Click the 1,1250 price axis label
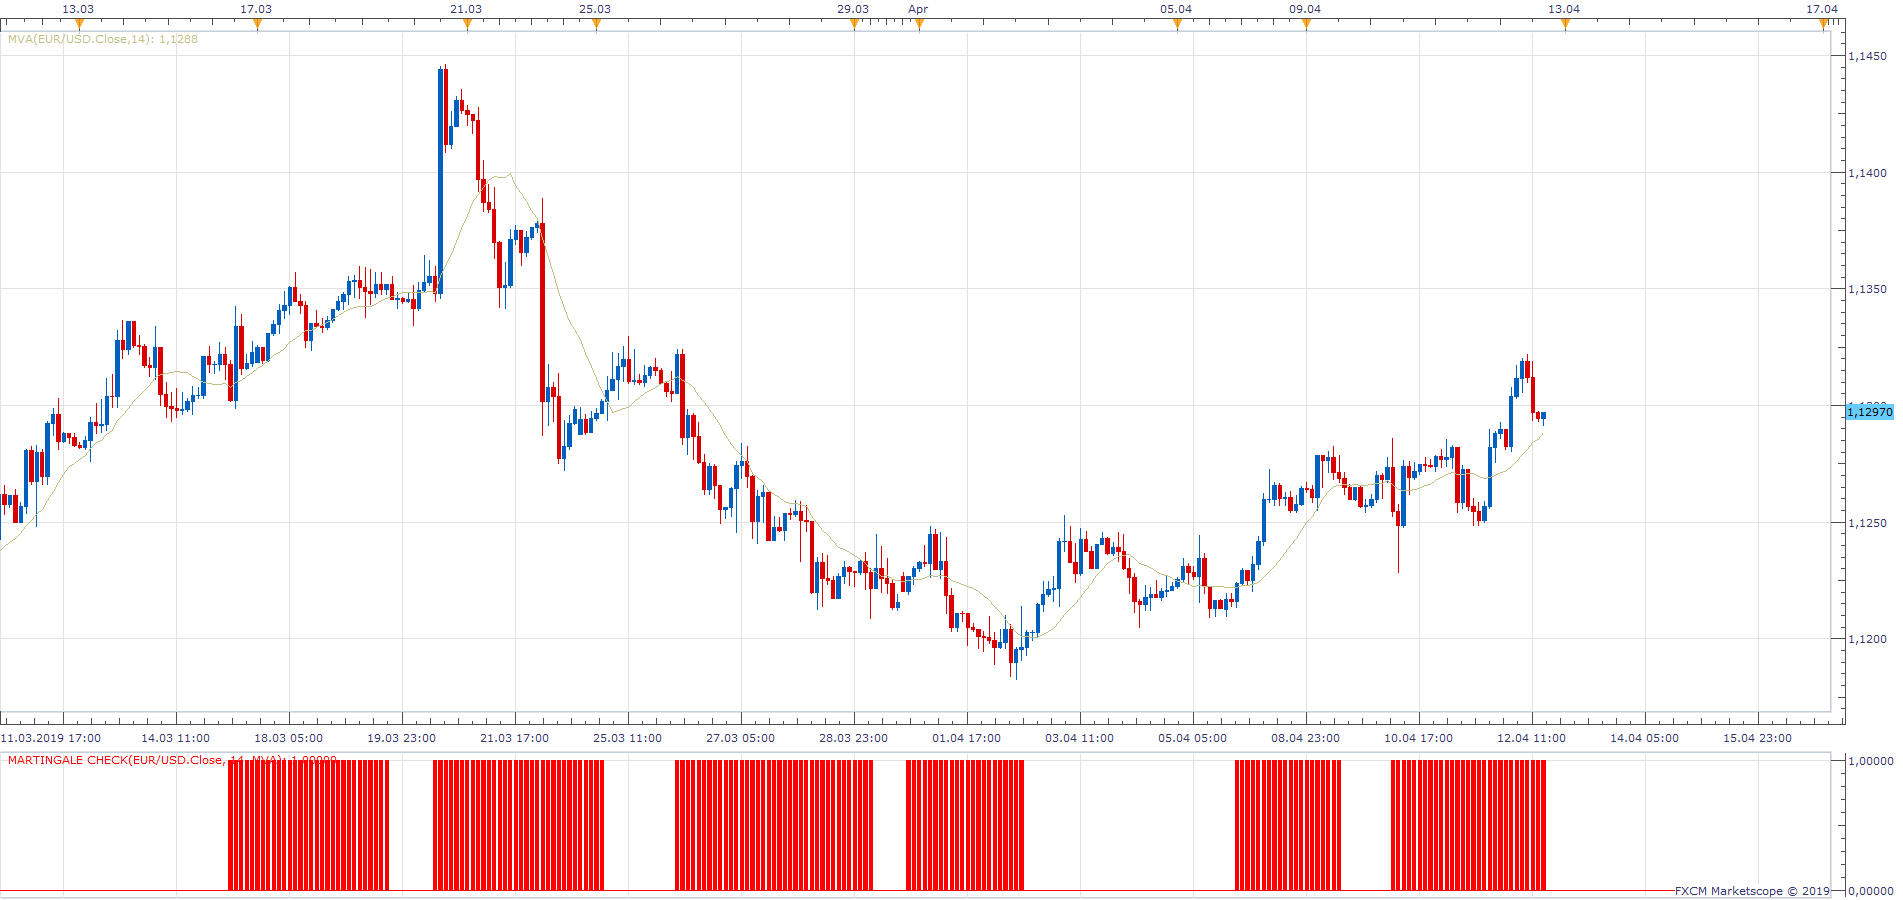 click(1867, 523)
